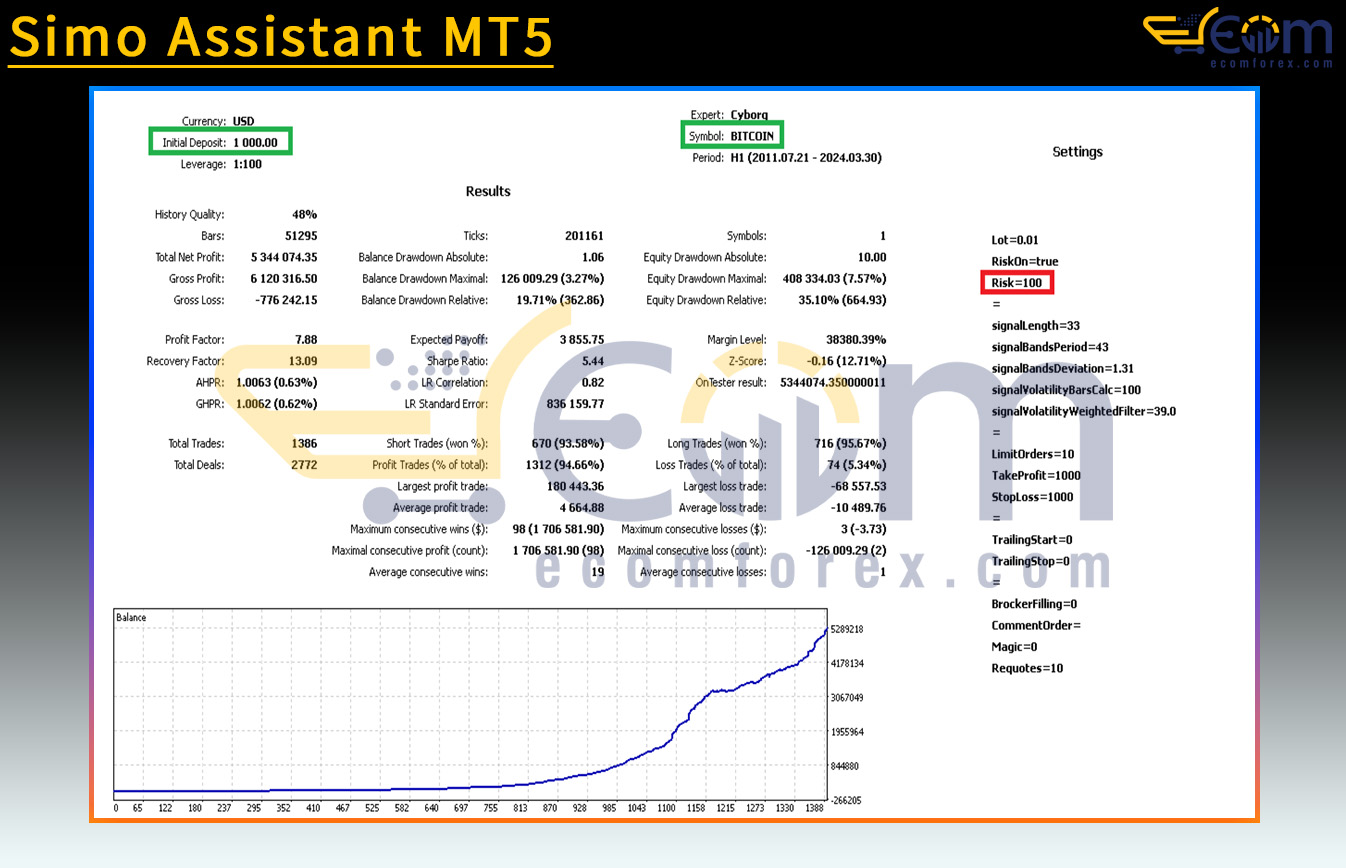Select Ticks value '201161'
Viewport: 1346px width, 868px height.
[584, 236]
